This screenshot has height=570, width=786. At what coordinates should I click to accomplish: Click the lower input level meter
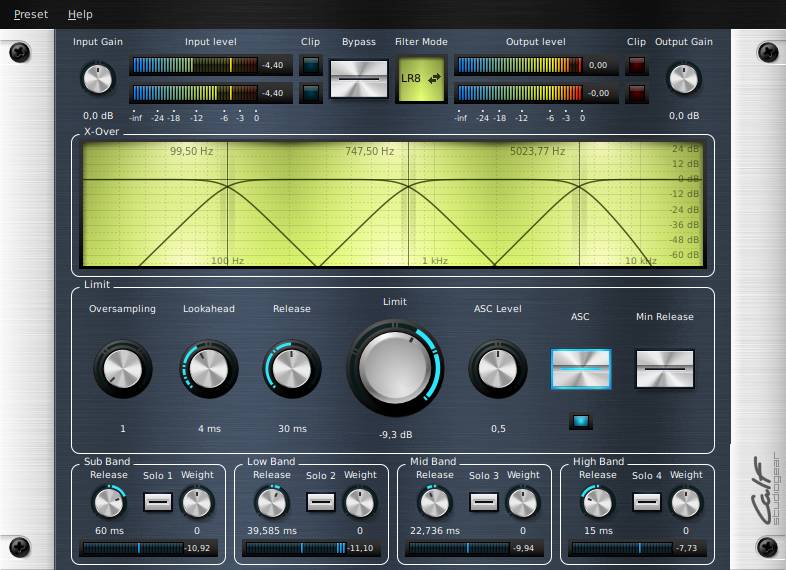tap(211, 93)
